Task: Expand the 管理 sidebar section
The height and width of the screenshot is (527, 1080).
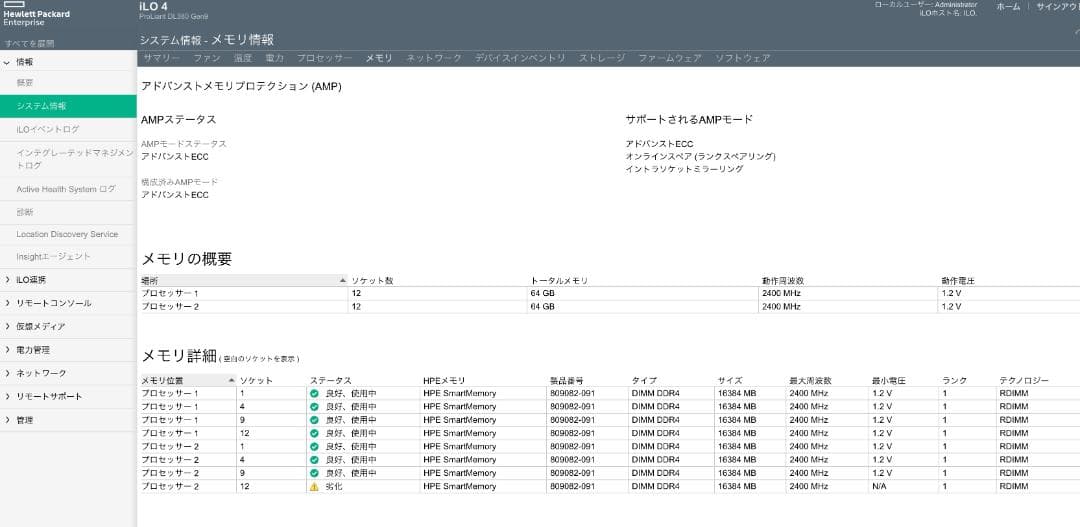Action: [7, 420]
